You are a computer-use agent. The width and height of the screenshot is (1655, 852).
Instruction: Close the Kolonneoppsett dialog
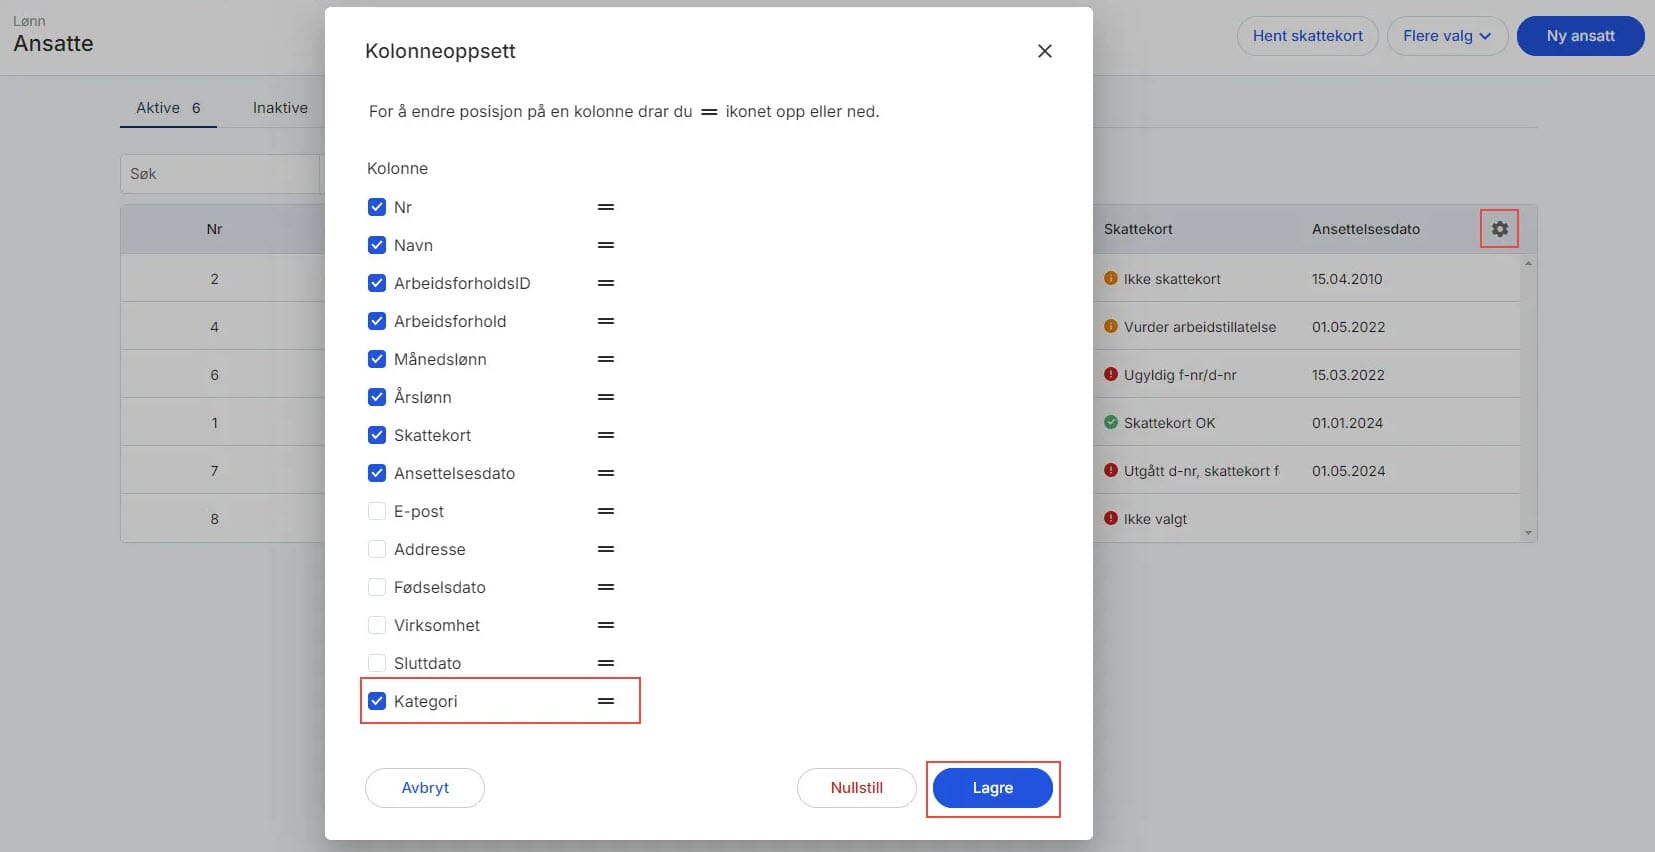point(1045,51)
